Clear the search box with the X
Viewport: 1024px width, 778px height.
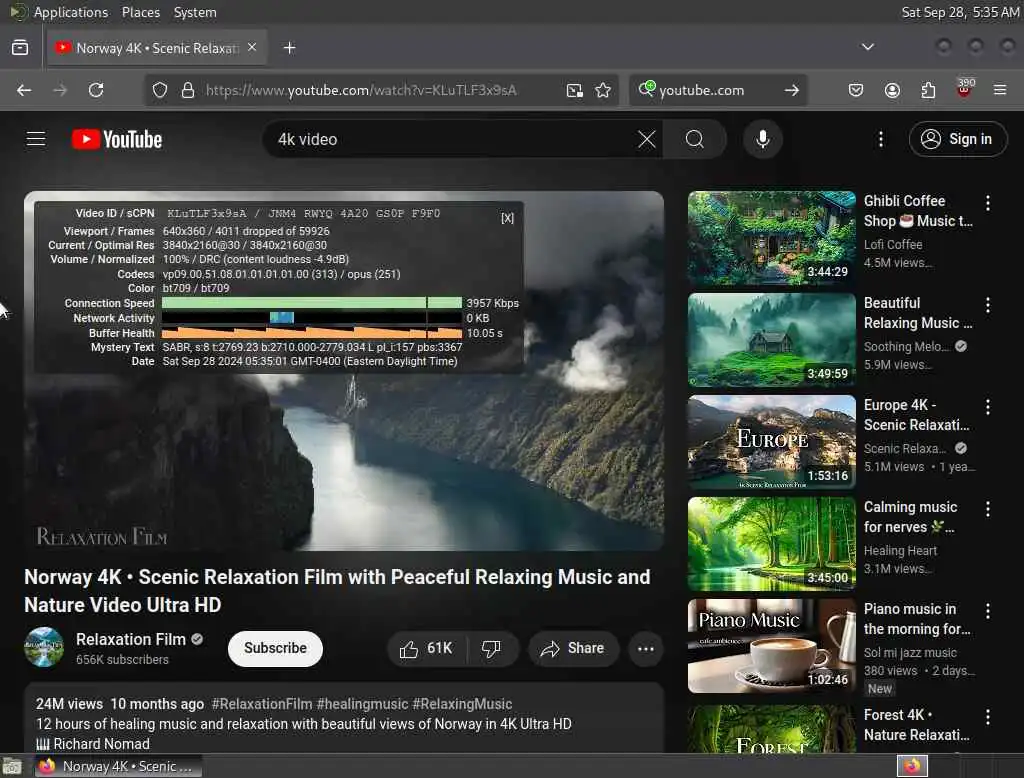pos(647,139)
